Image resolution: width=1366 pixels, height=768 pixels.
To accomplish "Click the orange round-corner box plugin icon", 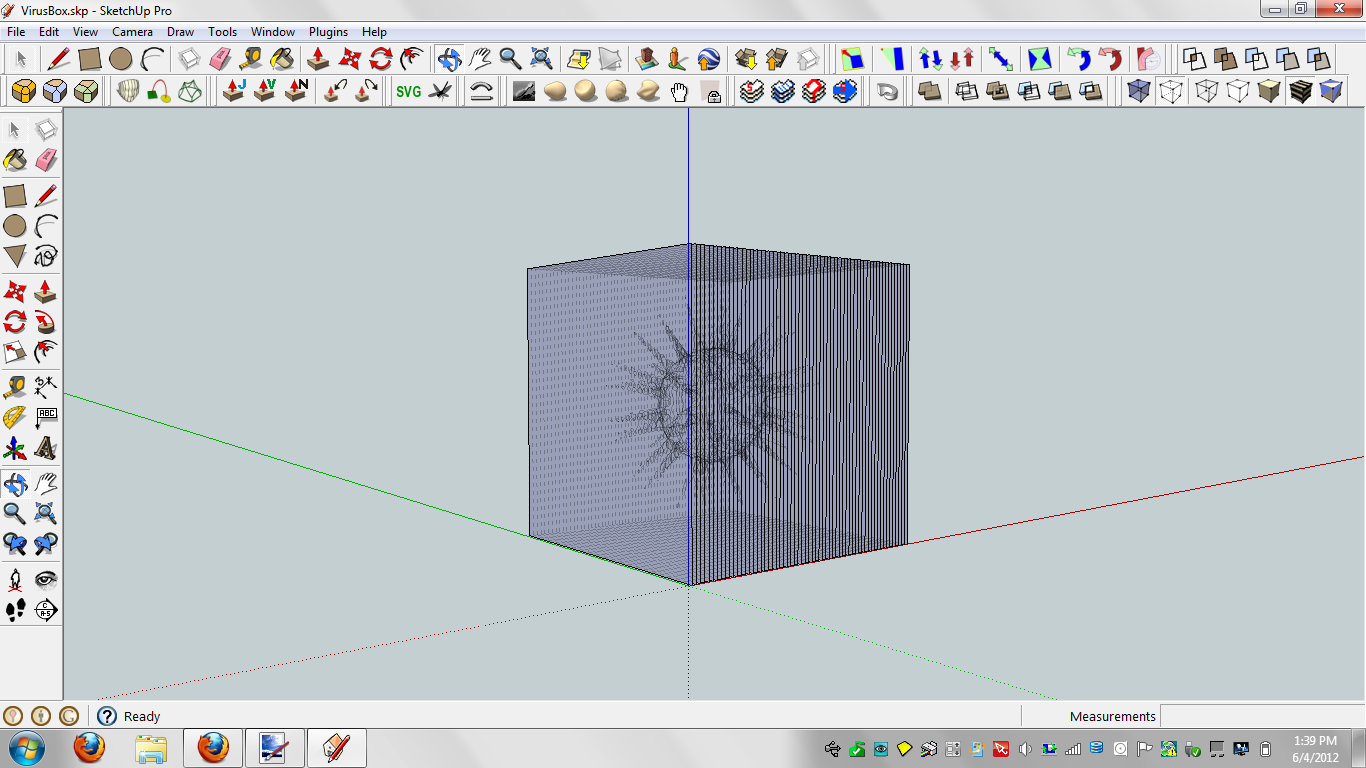I will tap(23, 92).
